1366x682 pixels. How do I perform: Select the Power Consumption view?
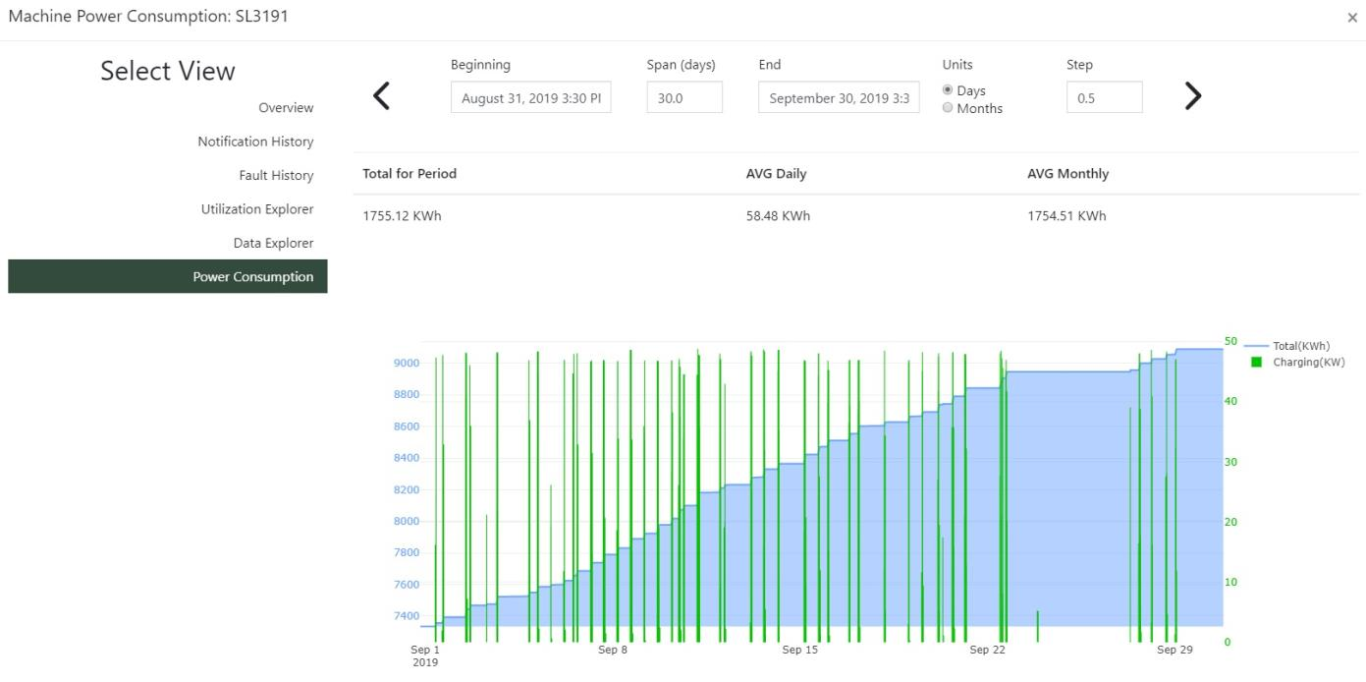click(253, 277)
